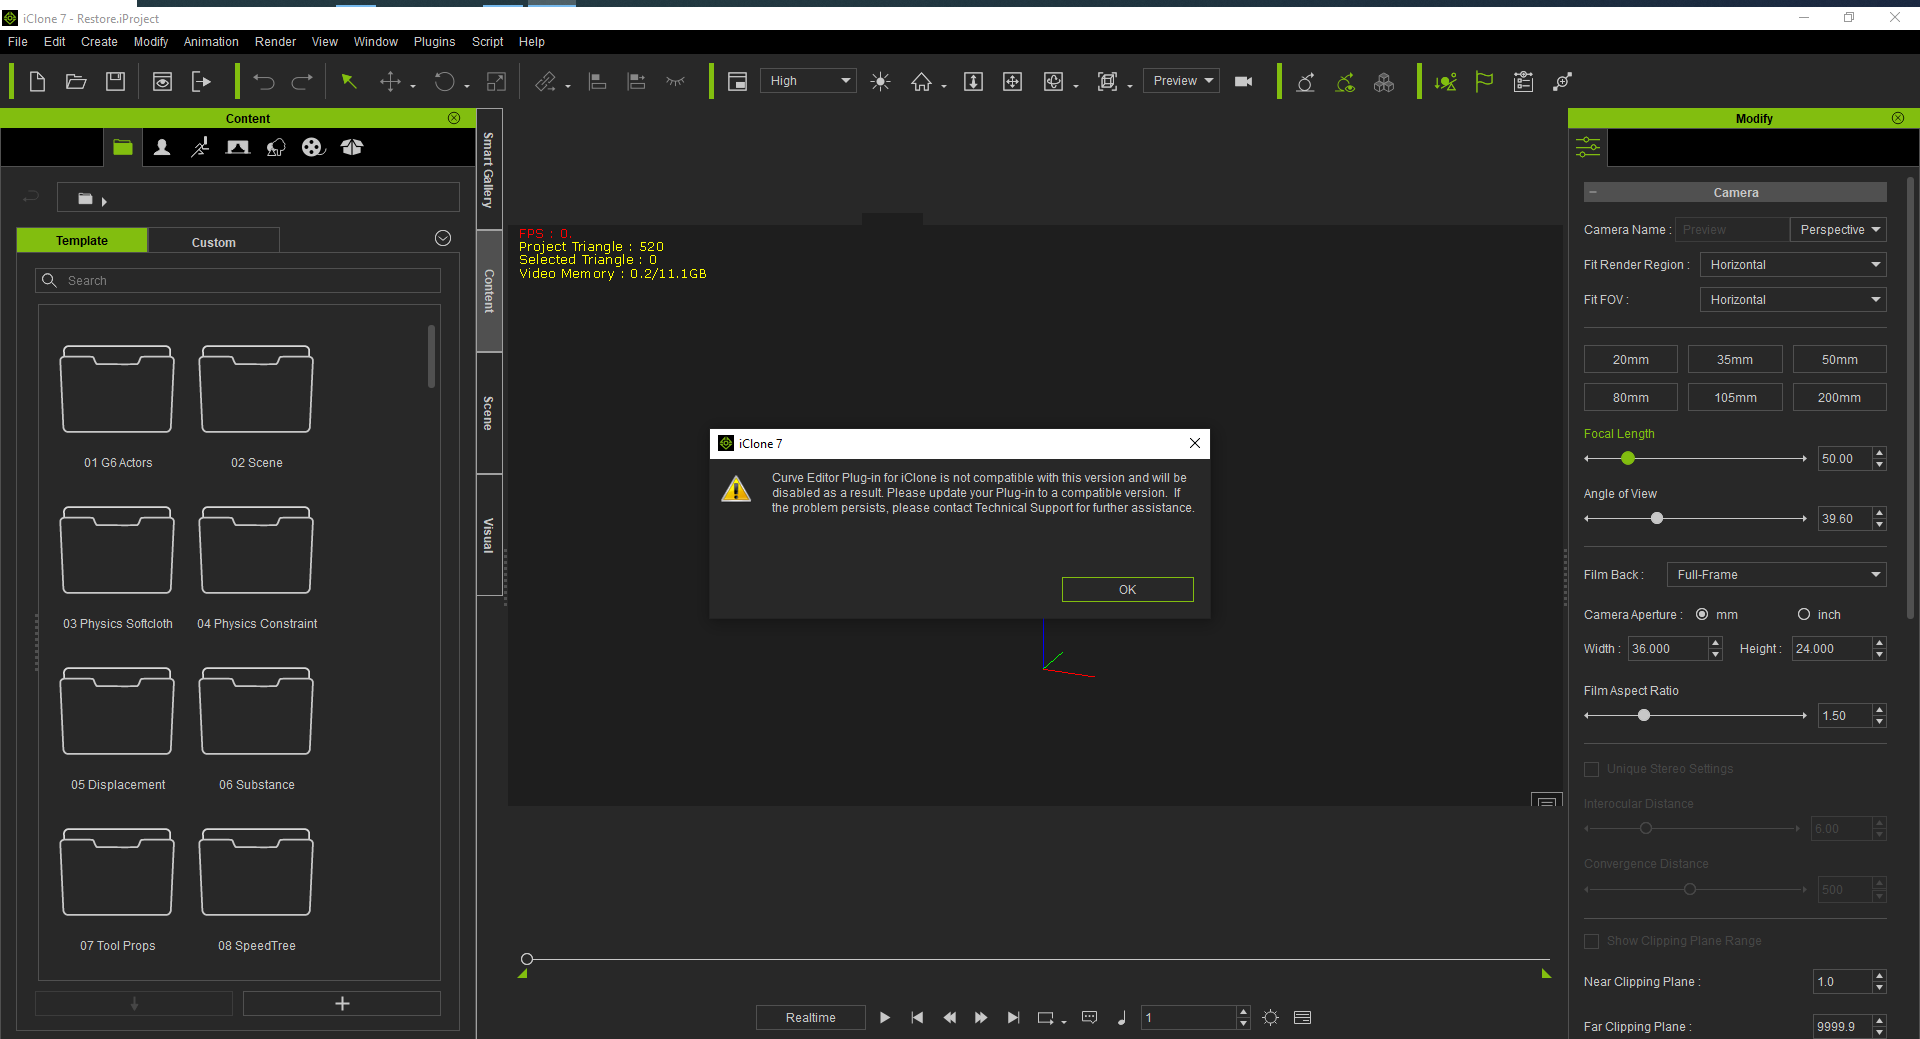Viewport: 1920px width, 1039px height.
Task: Open the File menu
Action: 18,42
